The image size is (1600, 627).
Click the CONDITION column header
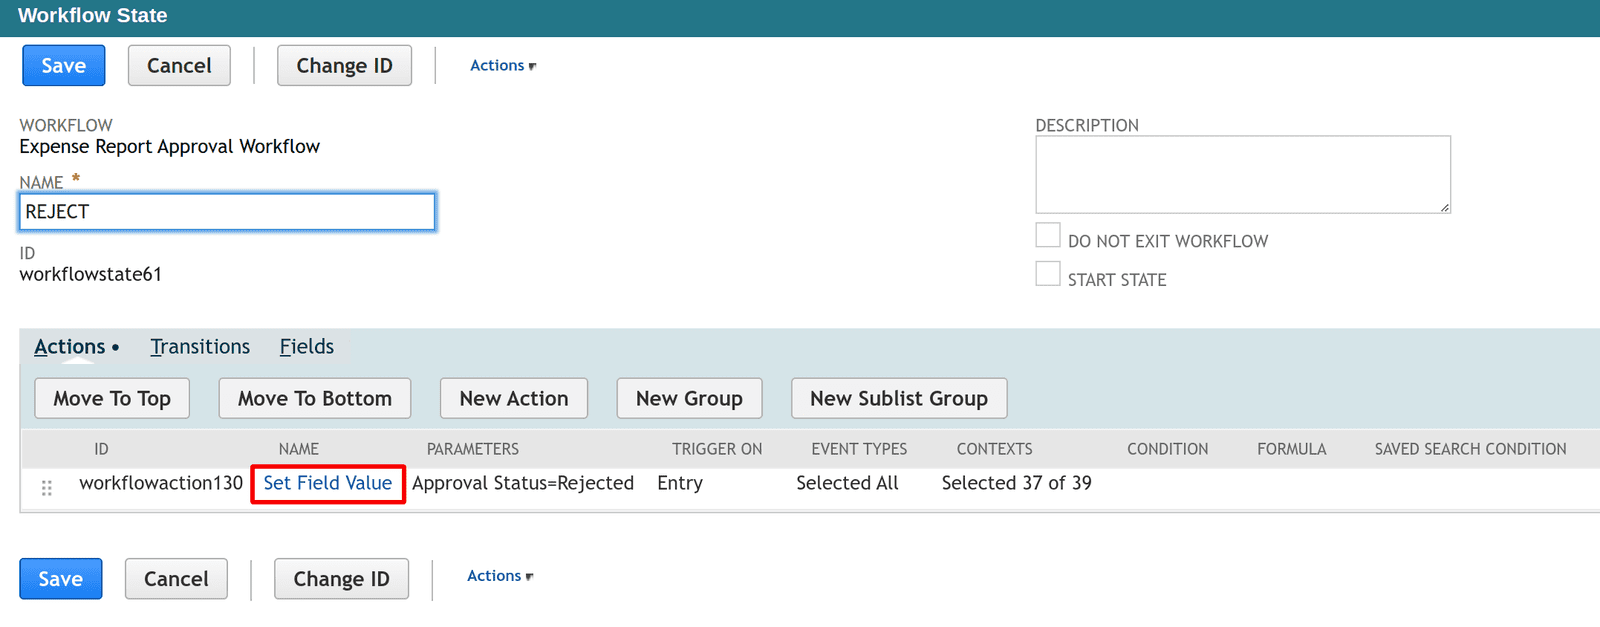(1167, 449)
